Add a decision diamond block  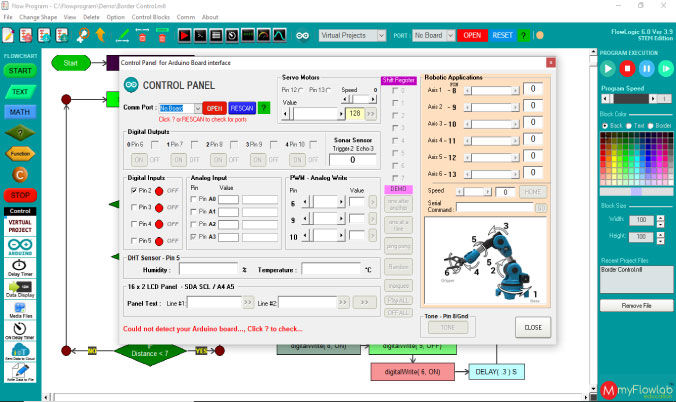[x=20, y=133]
